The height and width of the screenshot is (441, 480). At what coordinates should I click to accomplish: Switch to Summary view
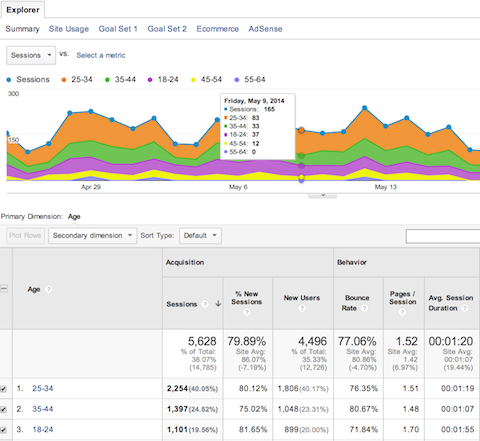tap(22, 29)
